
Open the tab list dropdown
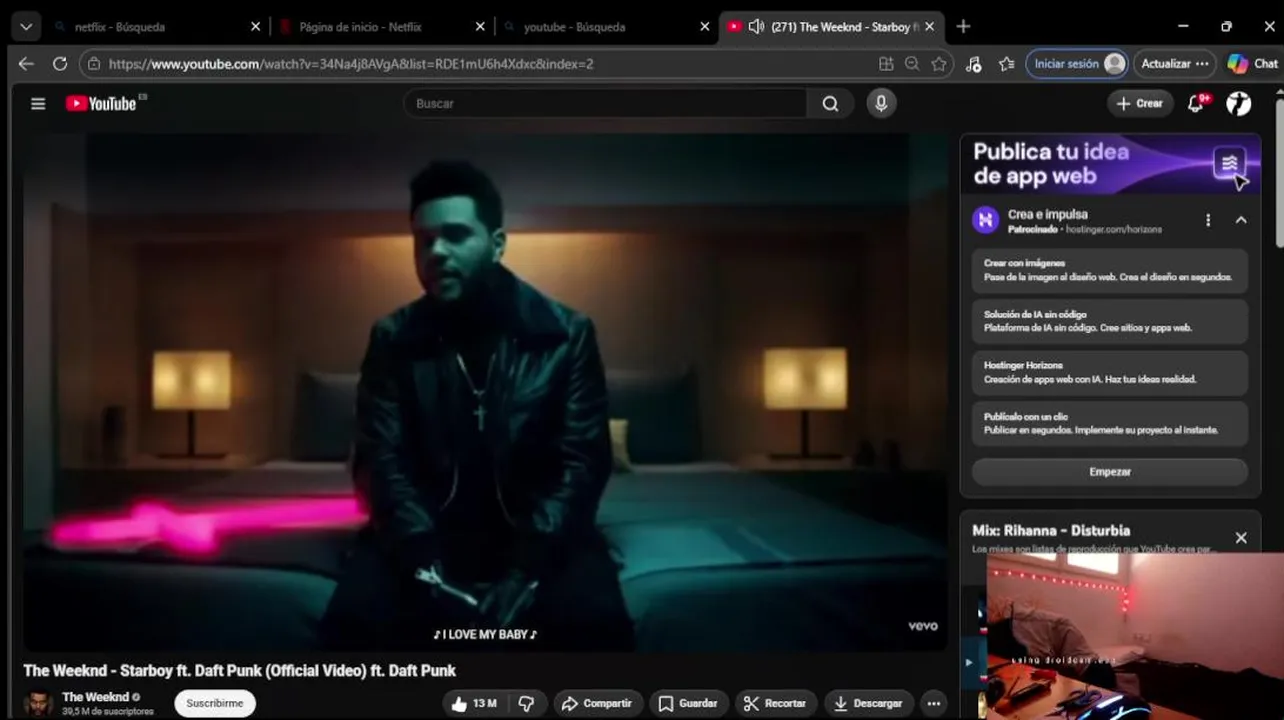(26, 27)
